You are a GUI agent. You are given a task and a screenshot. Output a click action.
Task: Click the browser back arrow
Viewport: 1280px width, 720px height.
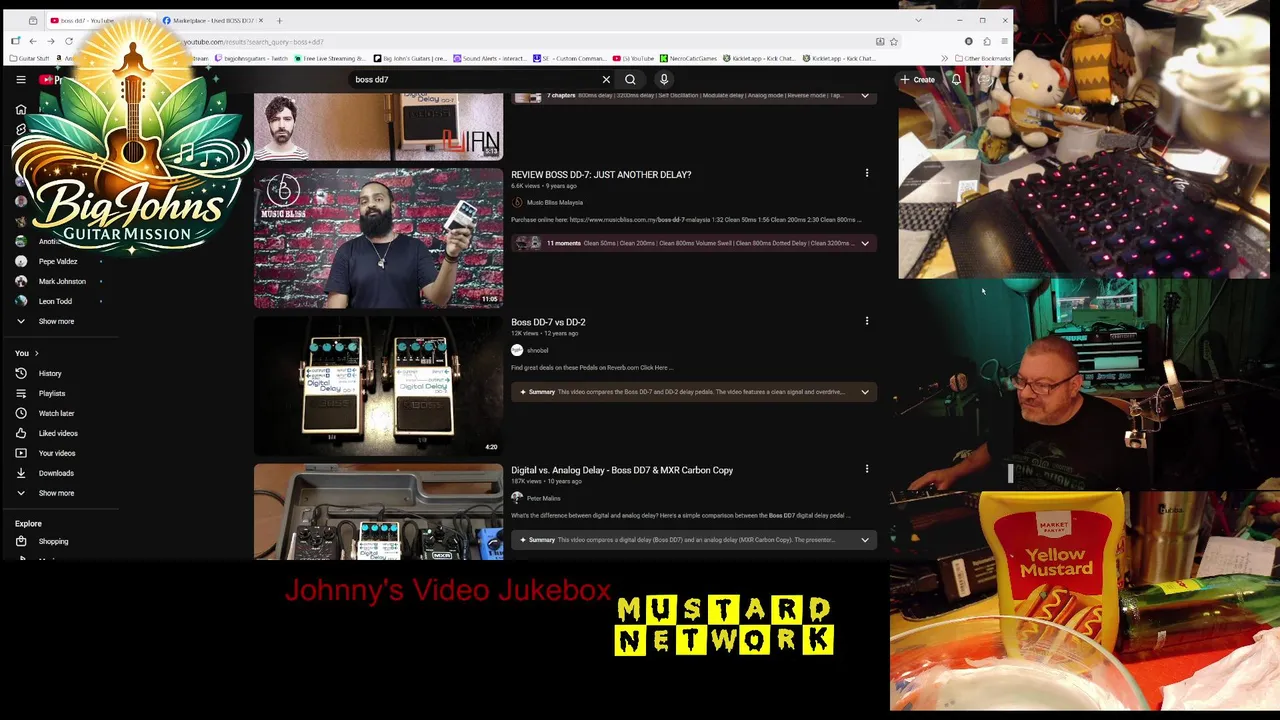coord(33,41)
